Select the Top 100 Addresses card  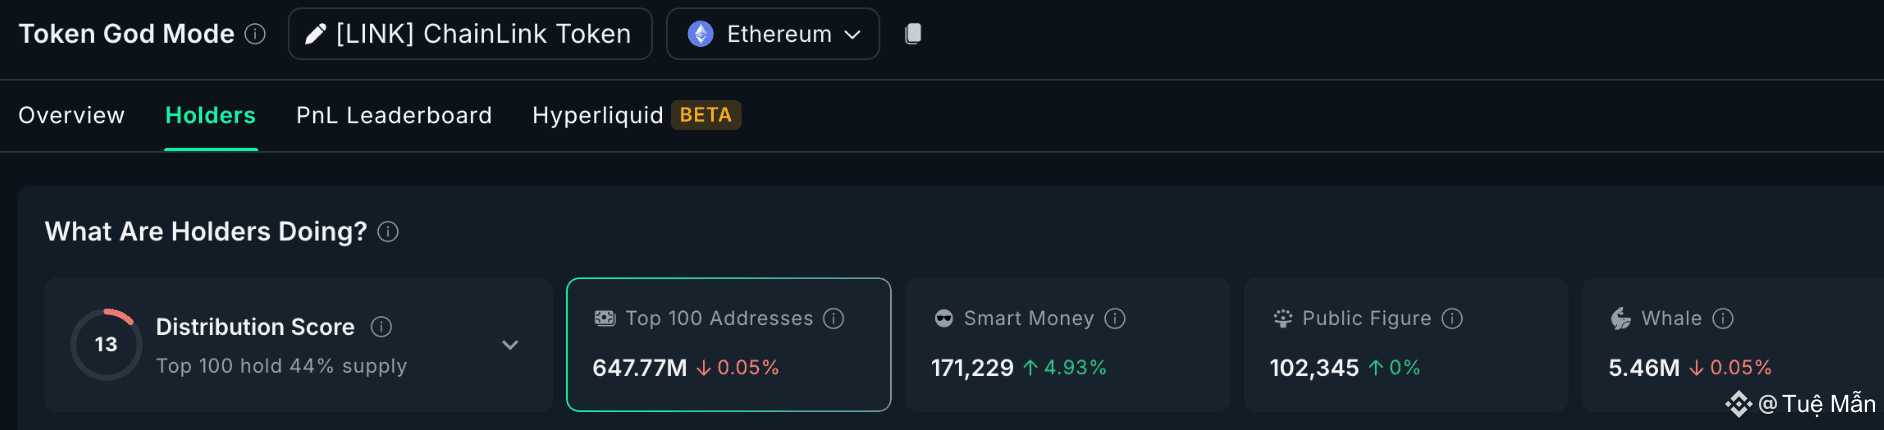point(728,344)
